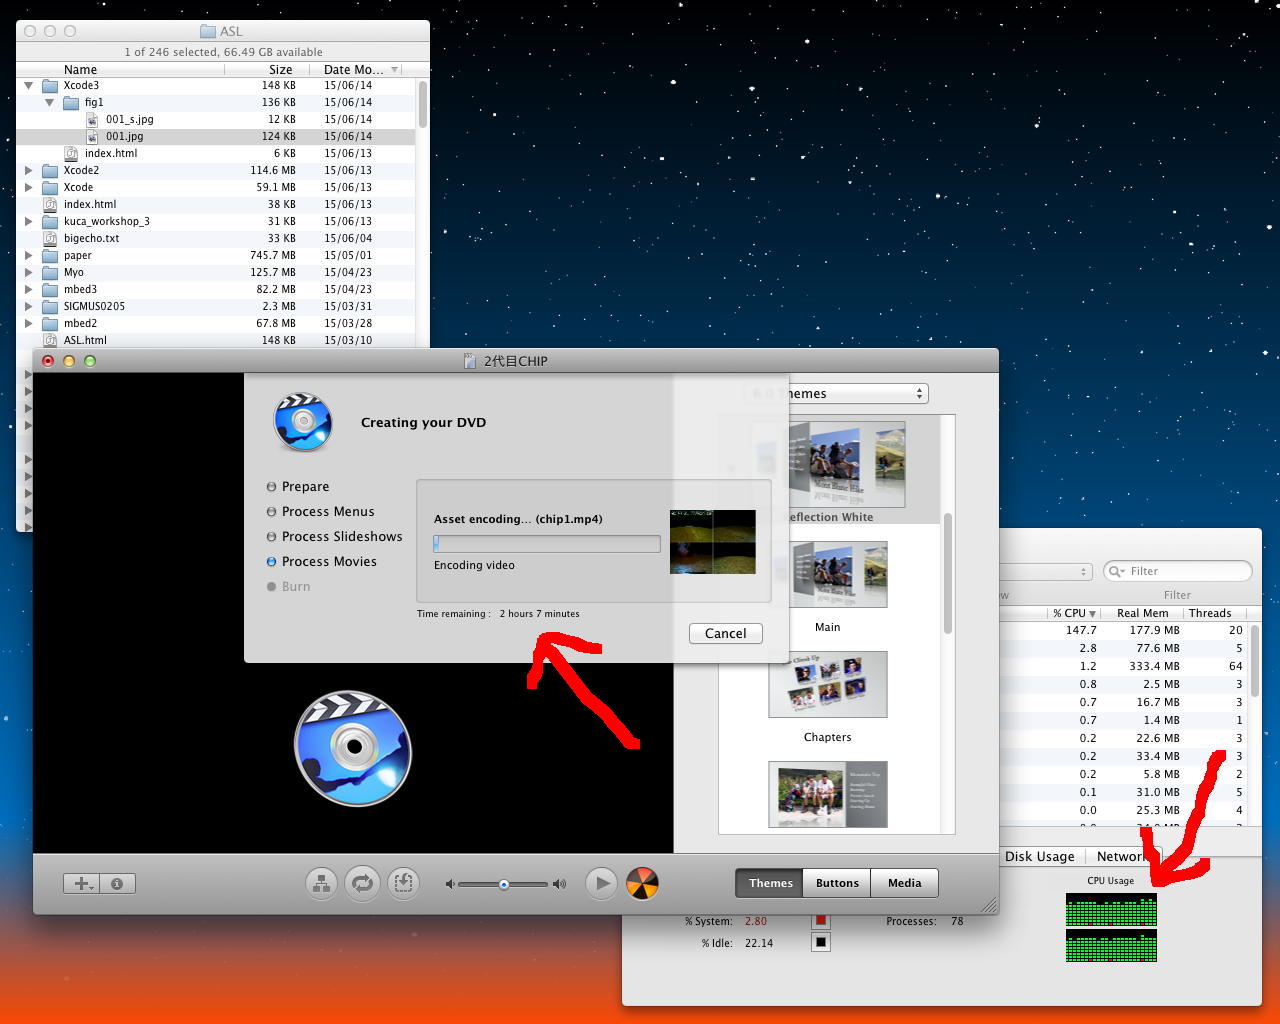Sort processes by Real Mem column

click(x=1142, y=613)
